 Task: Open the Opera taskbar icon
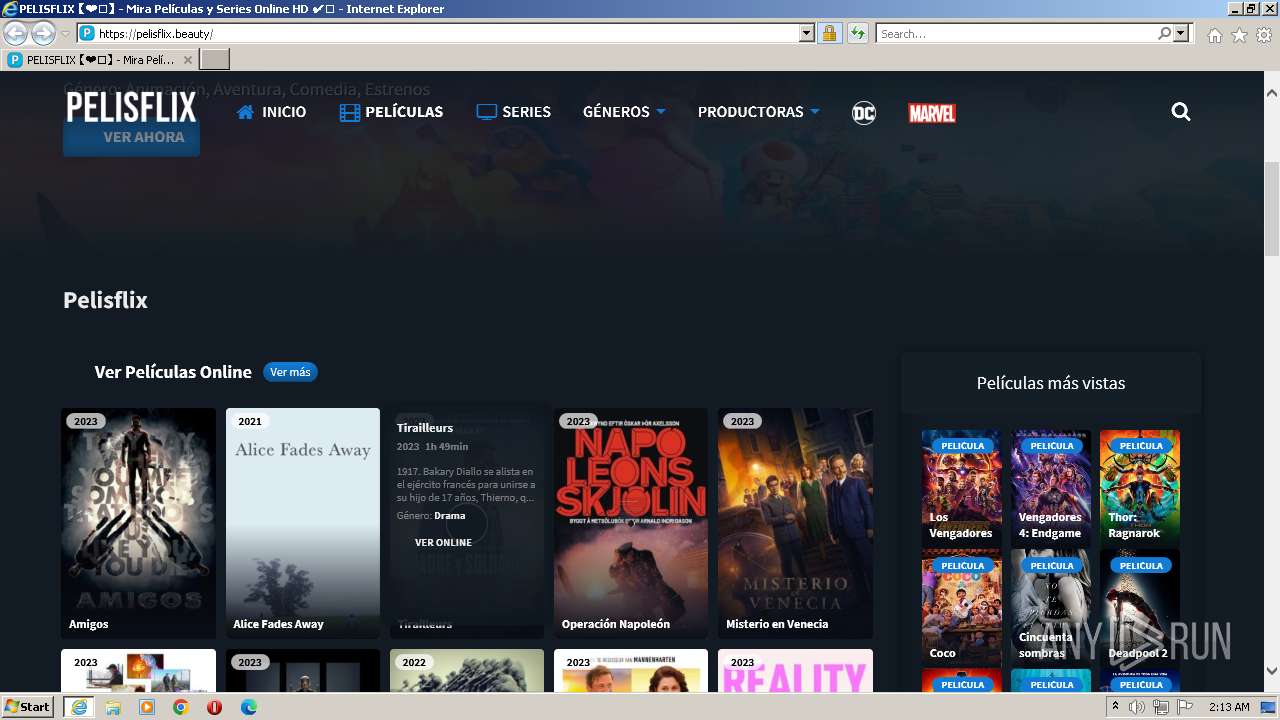point(215,707)
